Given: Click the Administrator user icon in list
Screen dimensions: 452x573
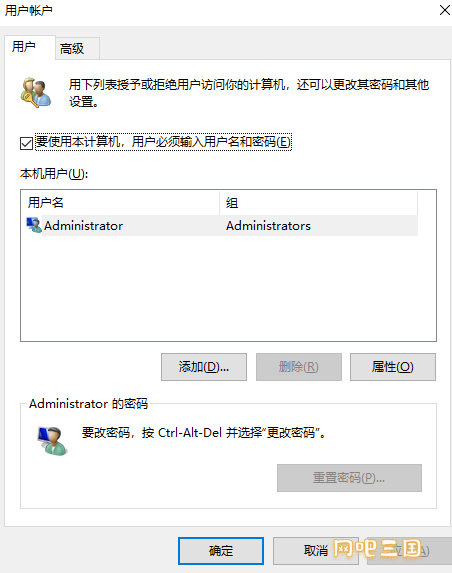Looking at the screenshot, I should [x=34, y=225].
